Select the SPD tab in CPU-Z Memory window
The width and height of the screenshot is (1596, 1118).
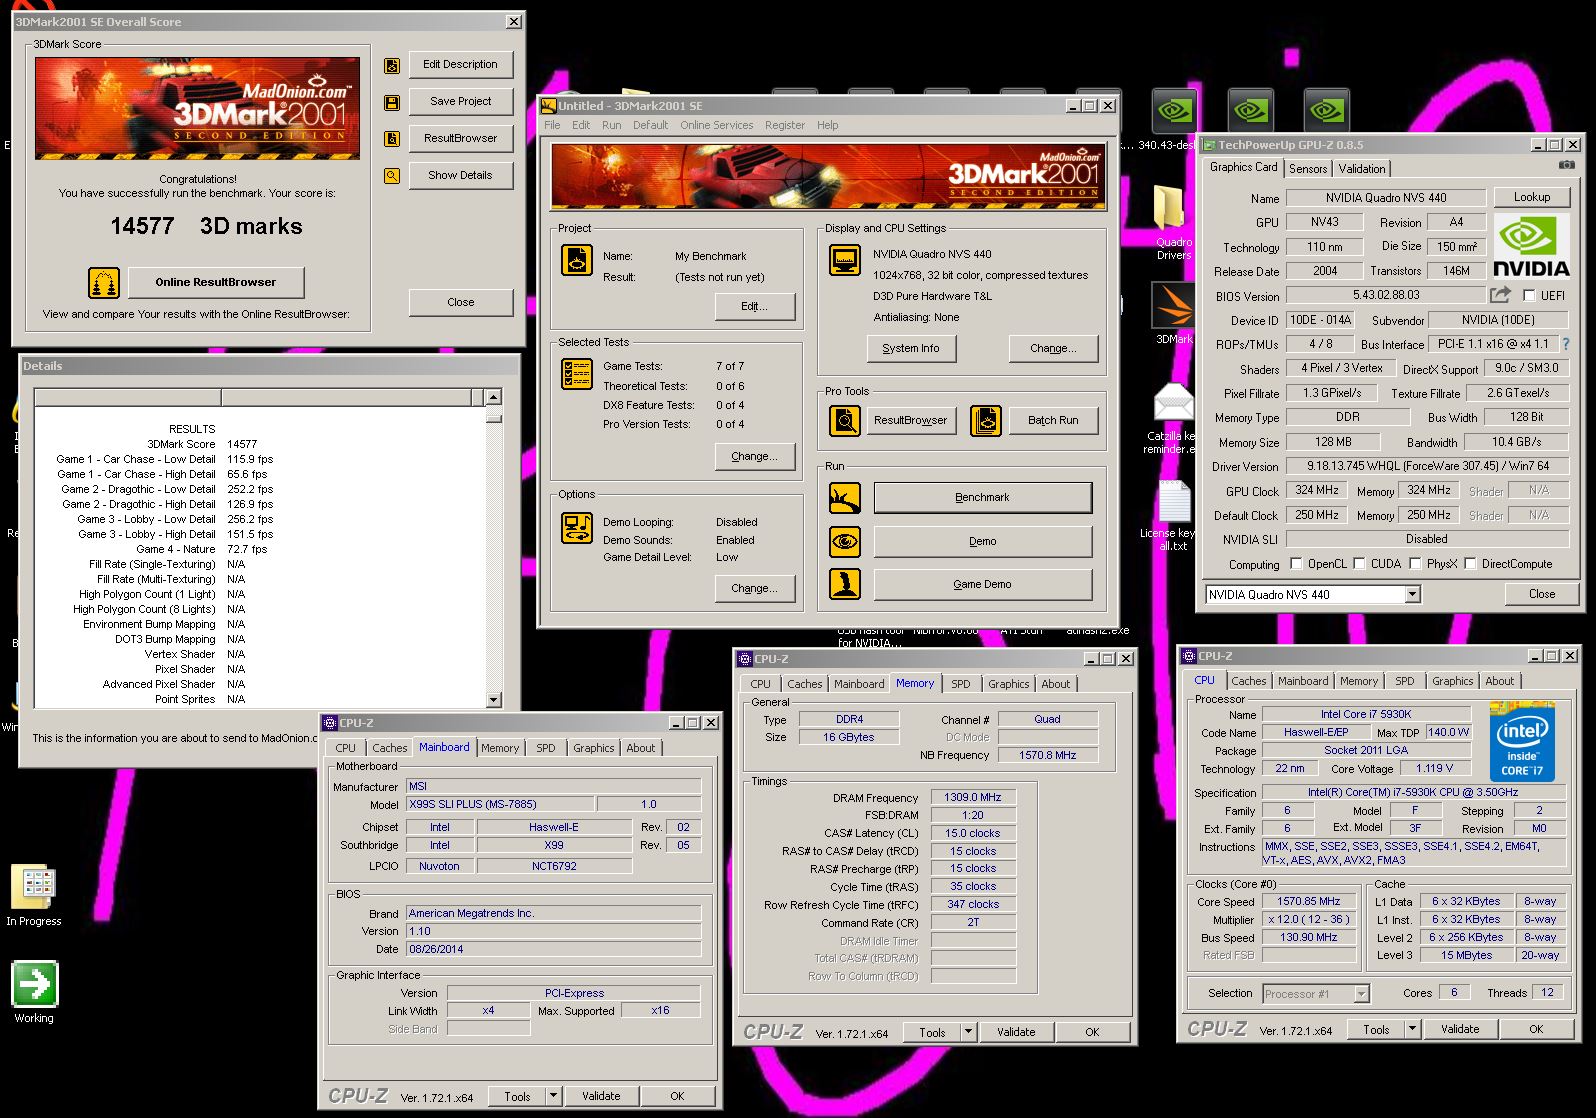[x=961, y=684]
